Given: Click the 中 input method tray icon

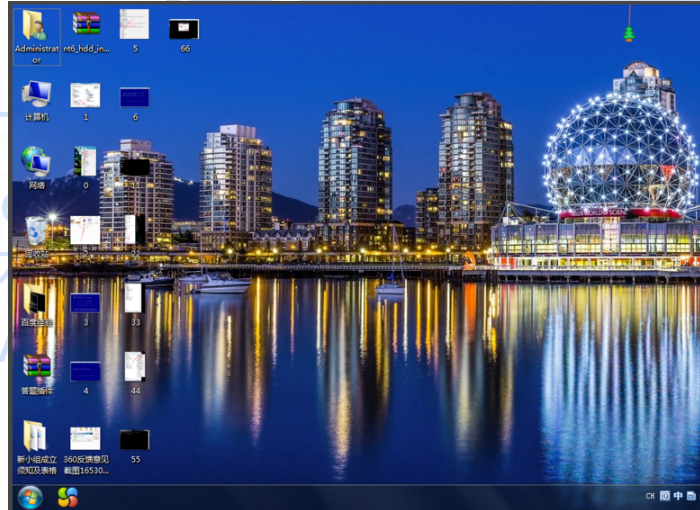Looking at the screenshot, I should click(678, 496).
